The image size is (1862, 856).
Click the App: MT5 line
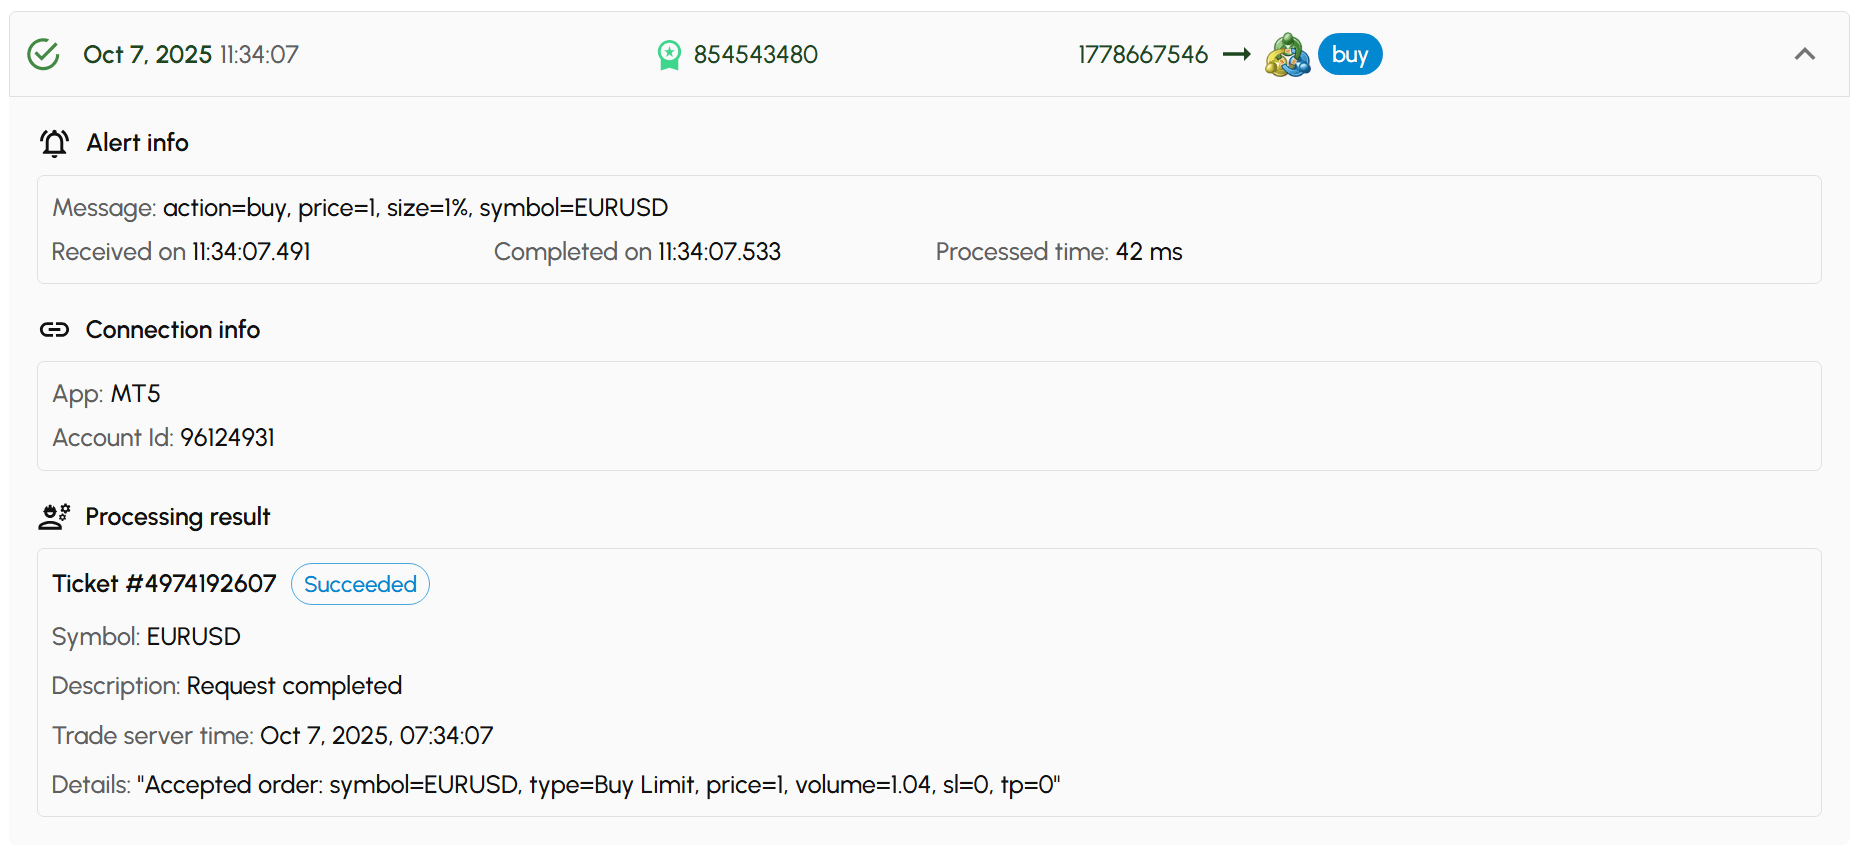tap(107, 394)
